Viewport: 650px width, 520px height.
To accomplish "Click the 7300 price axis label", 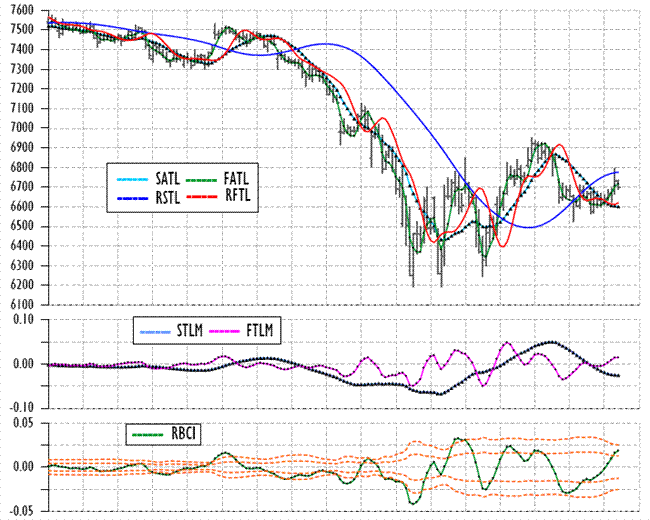I will (x=22, y=69).
